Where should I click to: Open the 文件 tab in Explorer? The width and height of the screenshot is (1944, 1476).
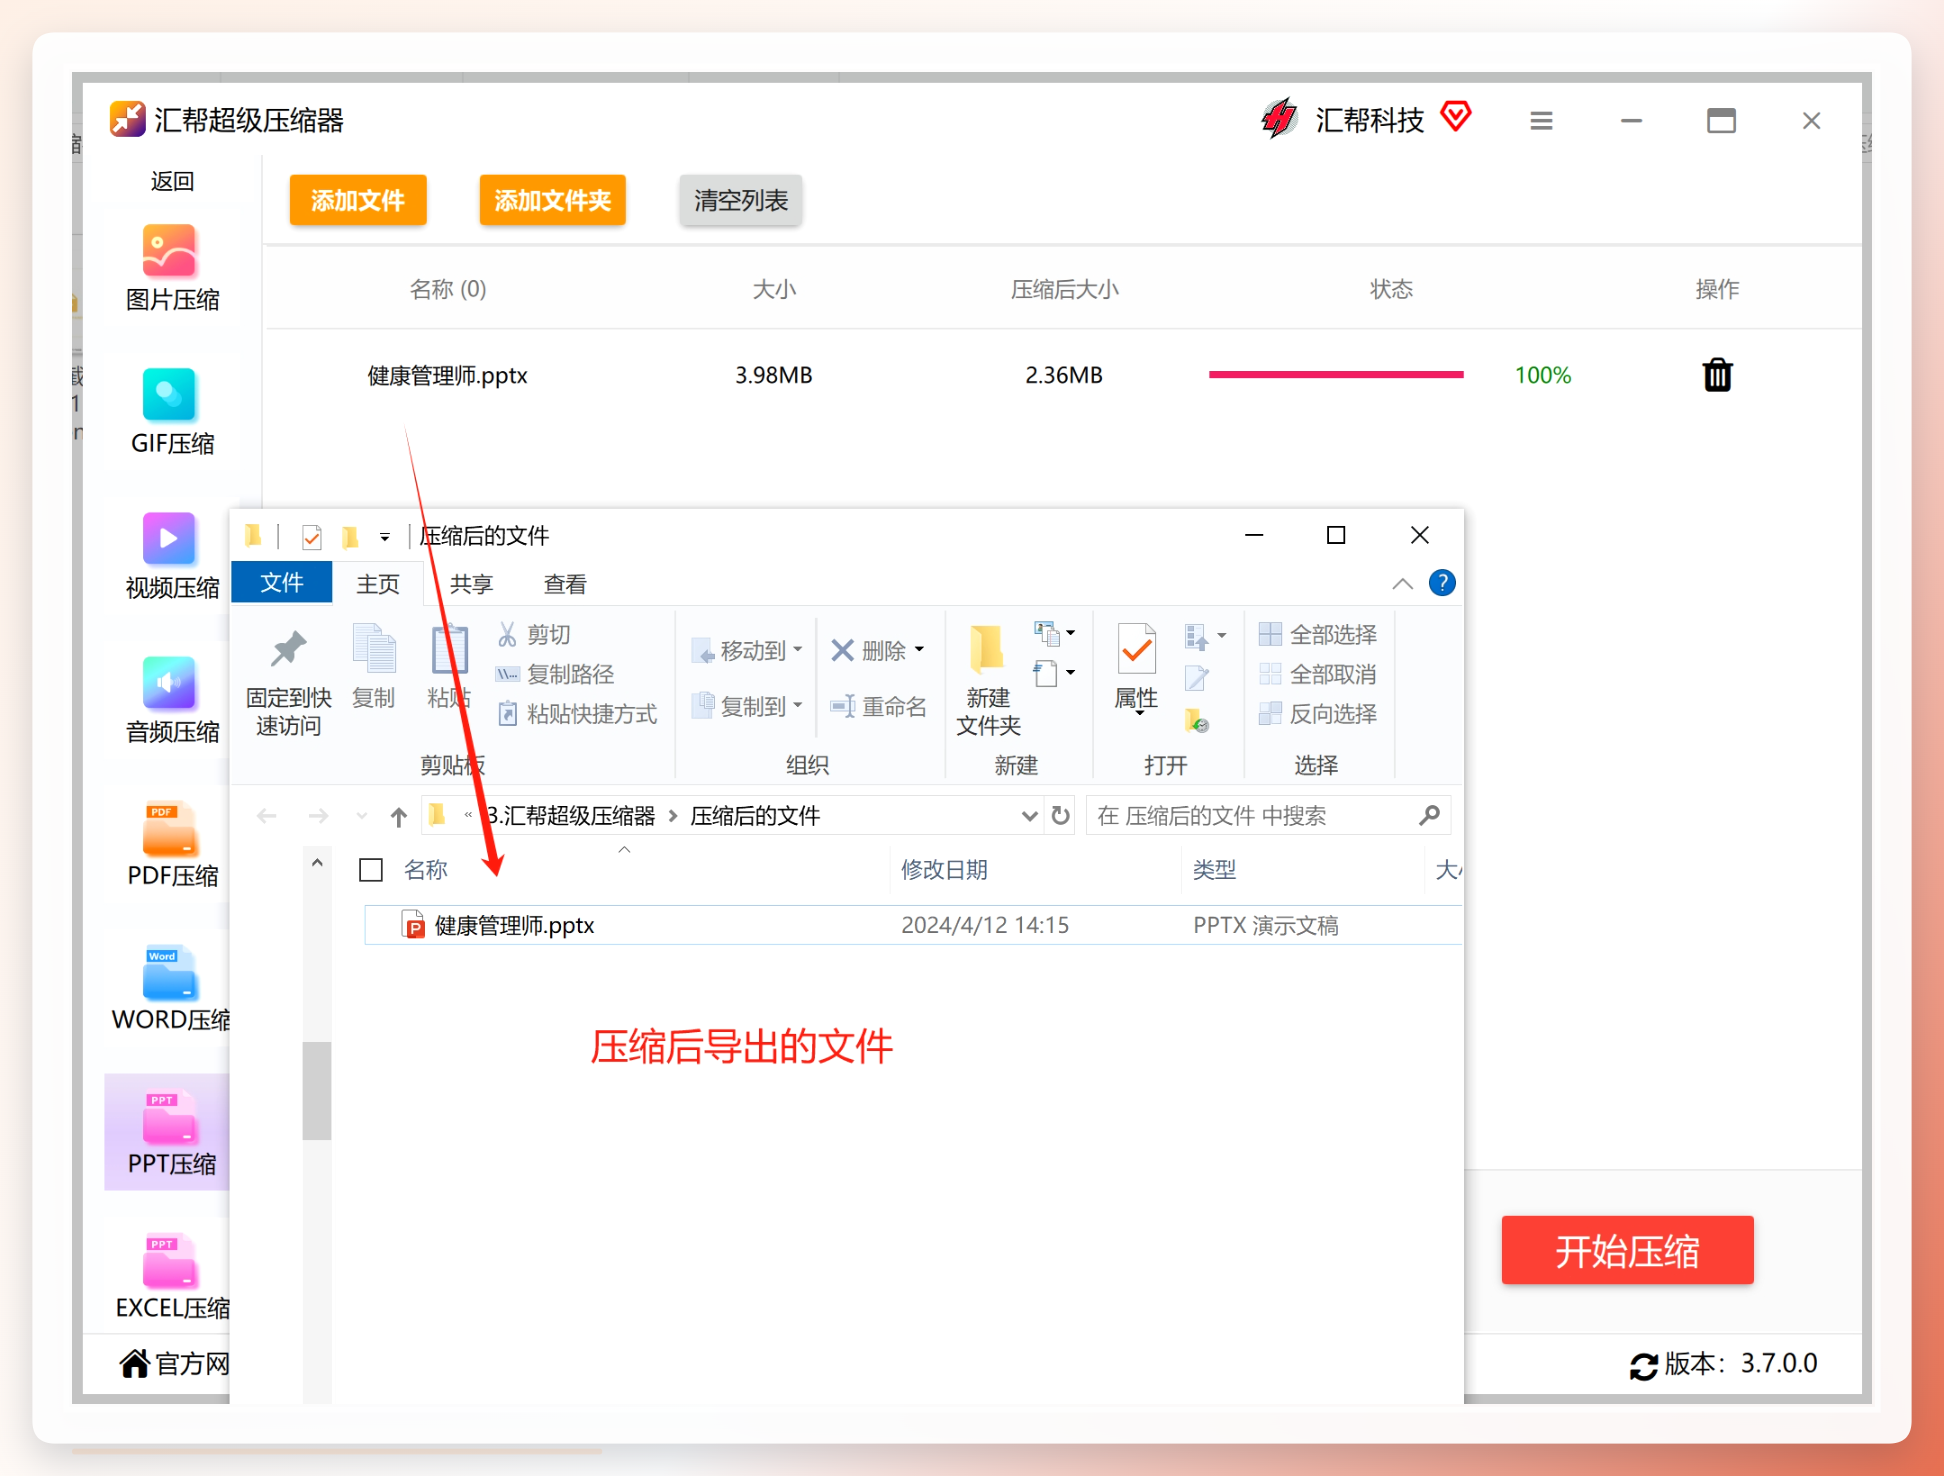tap(282, 583)
